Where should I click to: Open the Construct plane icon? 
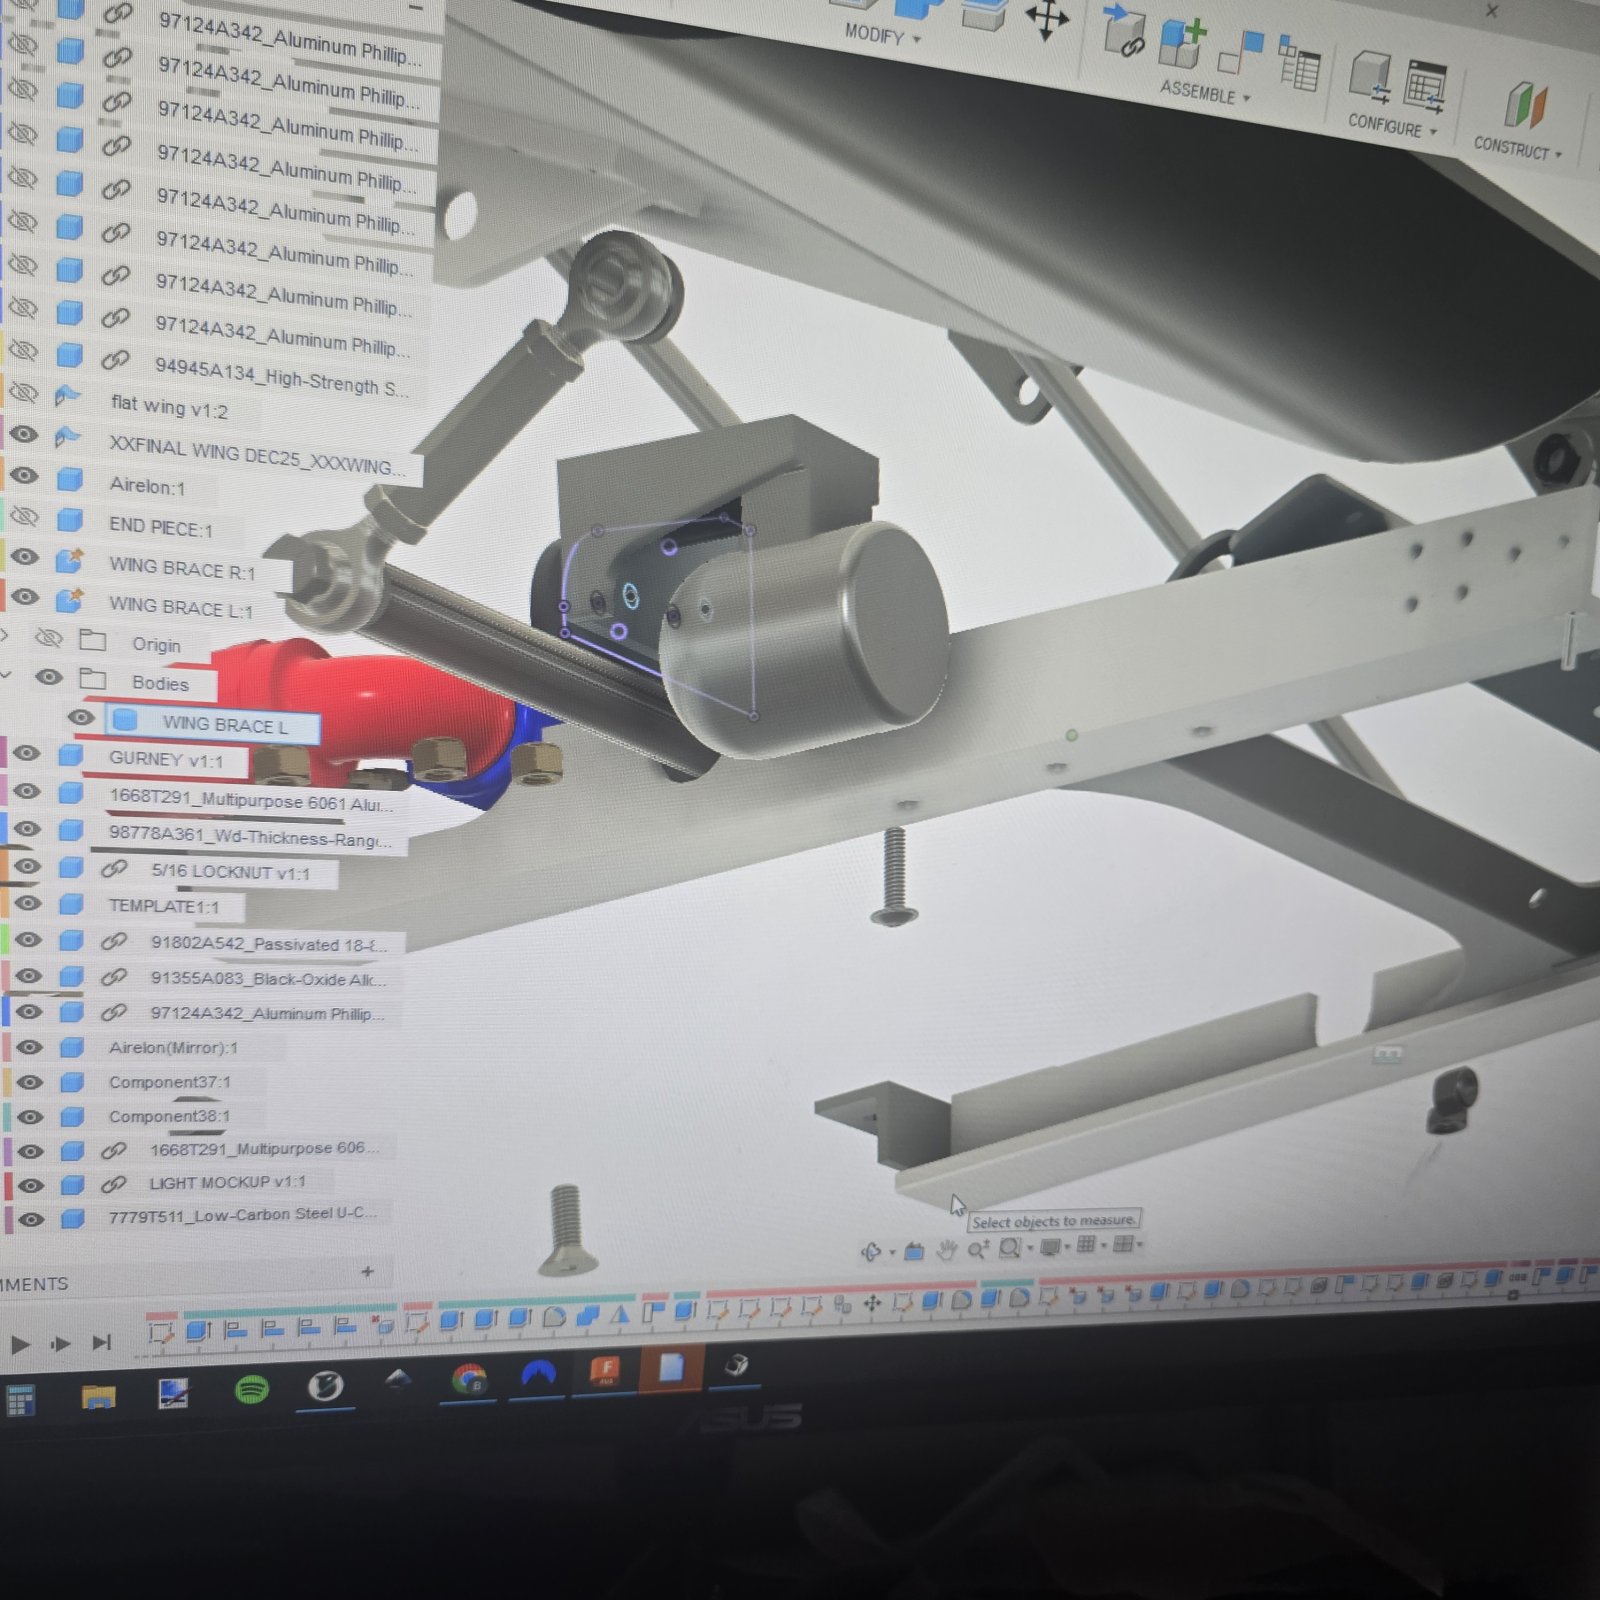coord(1525,105)
